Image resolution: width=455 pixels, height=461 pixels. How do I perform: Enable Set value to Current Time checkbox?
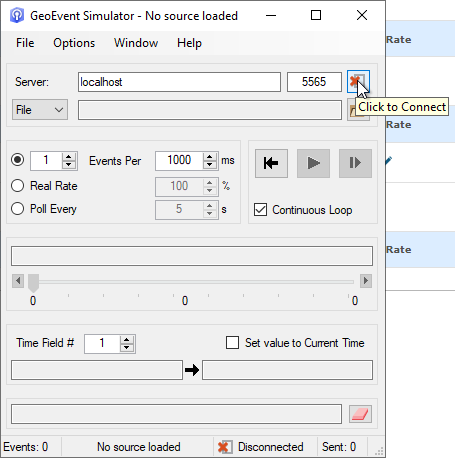coord(232,342)
